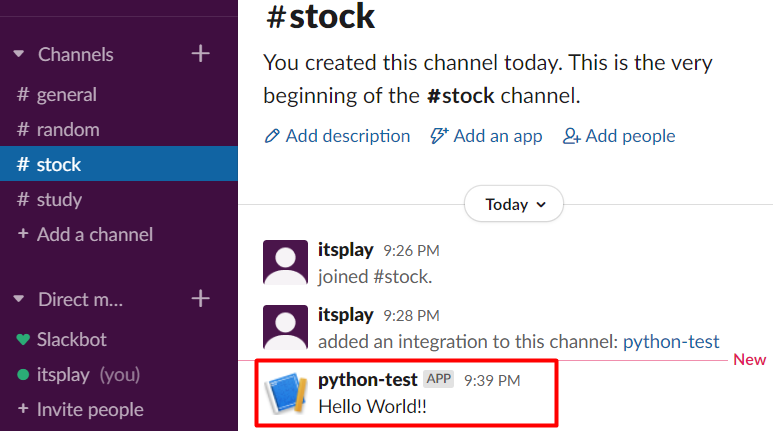
Task: Click the Direct m... section header label
Action: point(80,299)
